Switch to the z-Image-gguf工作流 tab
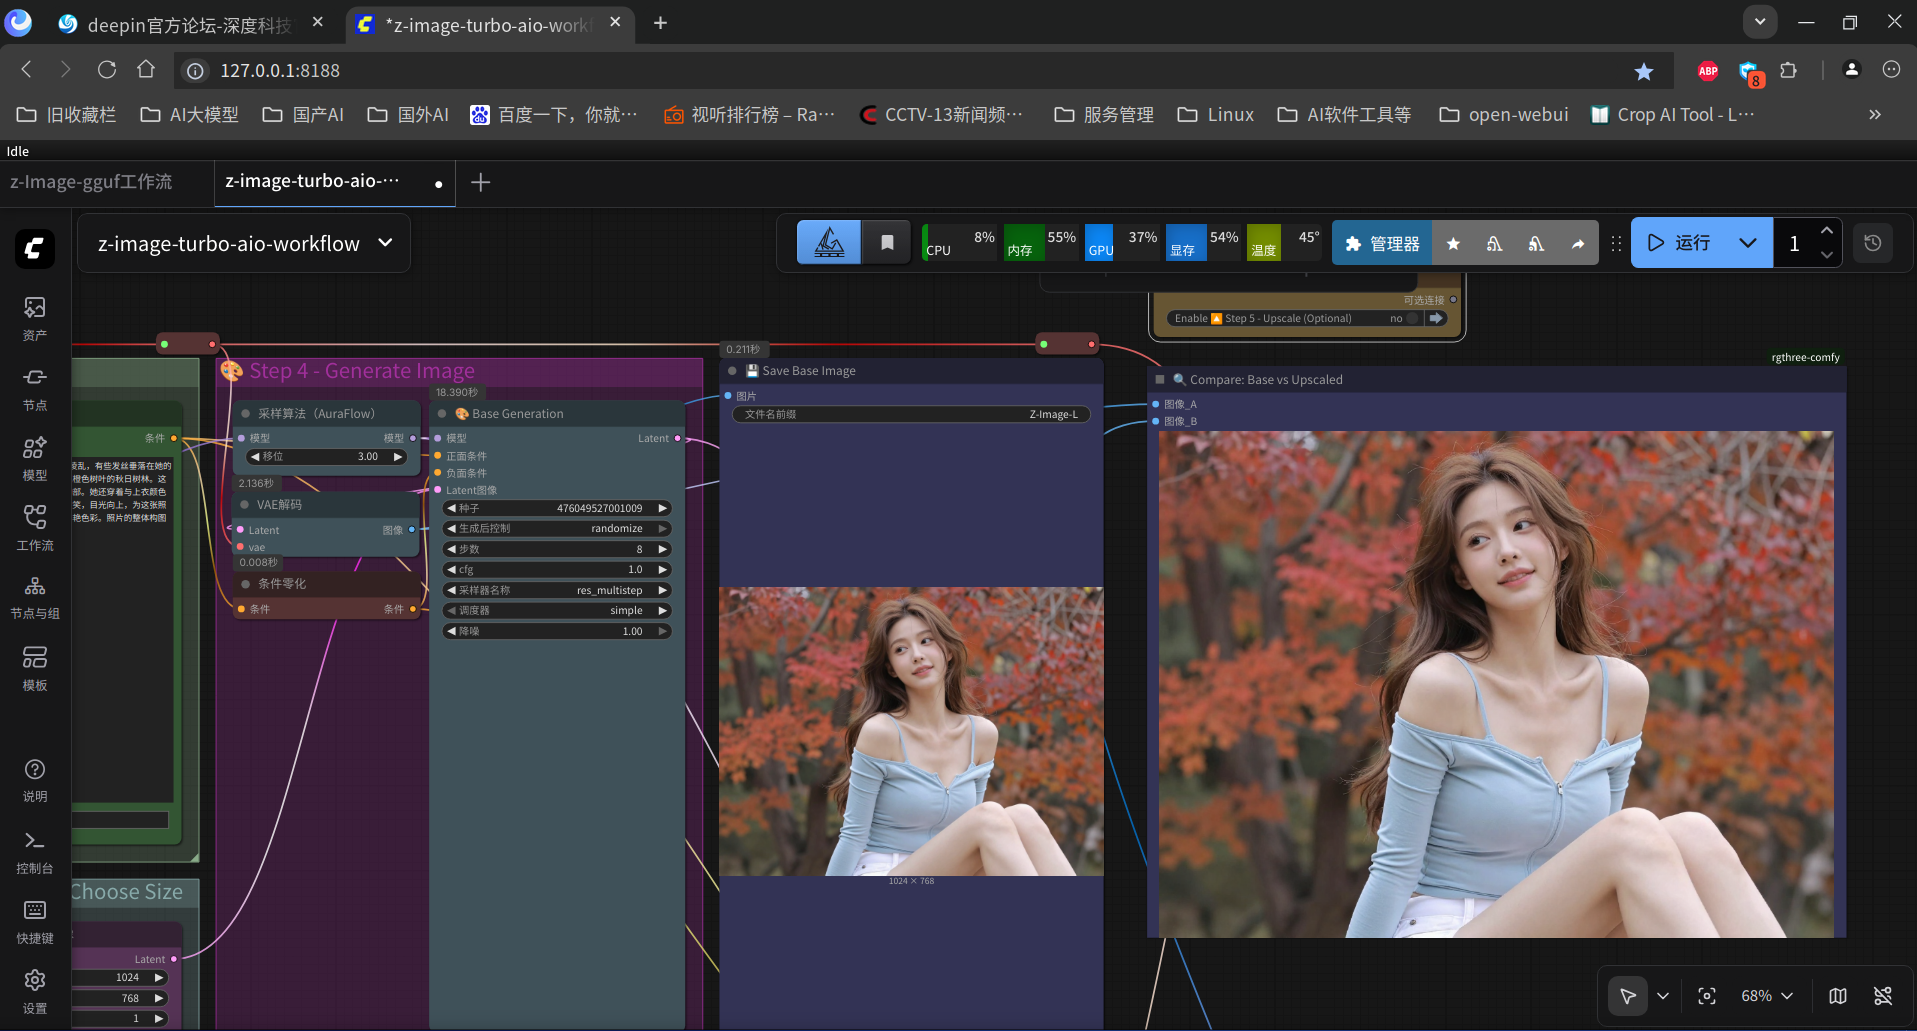The image size is (1917, 1031). 92,182
